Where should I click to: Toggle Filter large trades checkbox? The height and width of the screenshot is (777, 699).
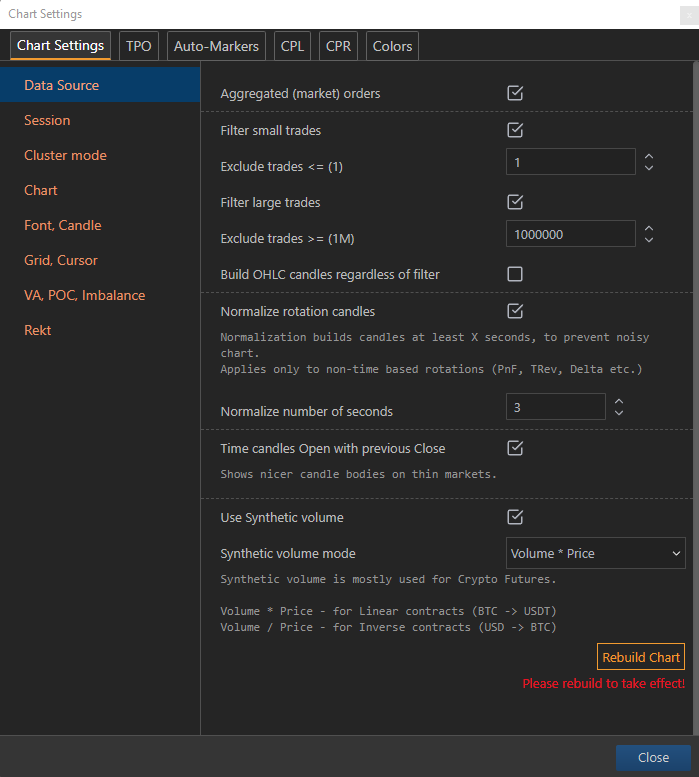click(x=515, y=202)
